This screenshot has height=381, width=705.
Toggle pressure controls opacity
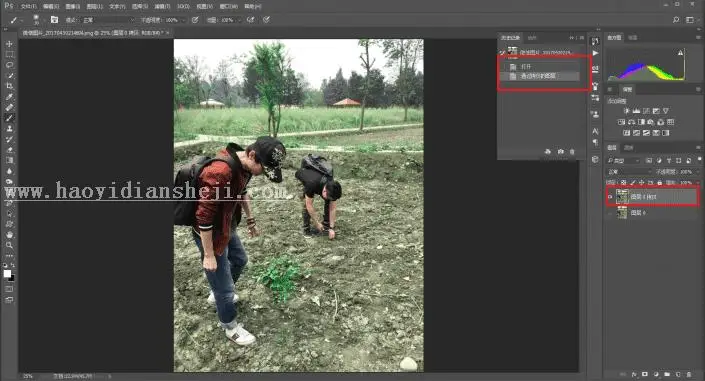point(195,20)
